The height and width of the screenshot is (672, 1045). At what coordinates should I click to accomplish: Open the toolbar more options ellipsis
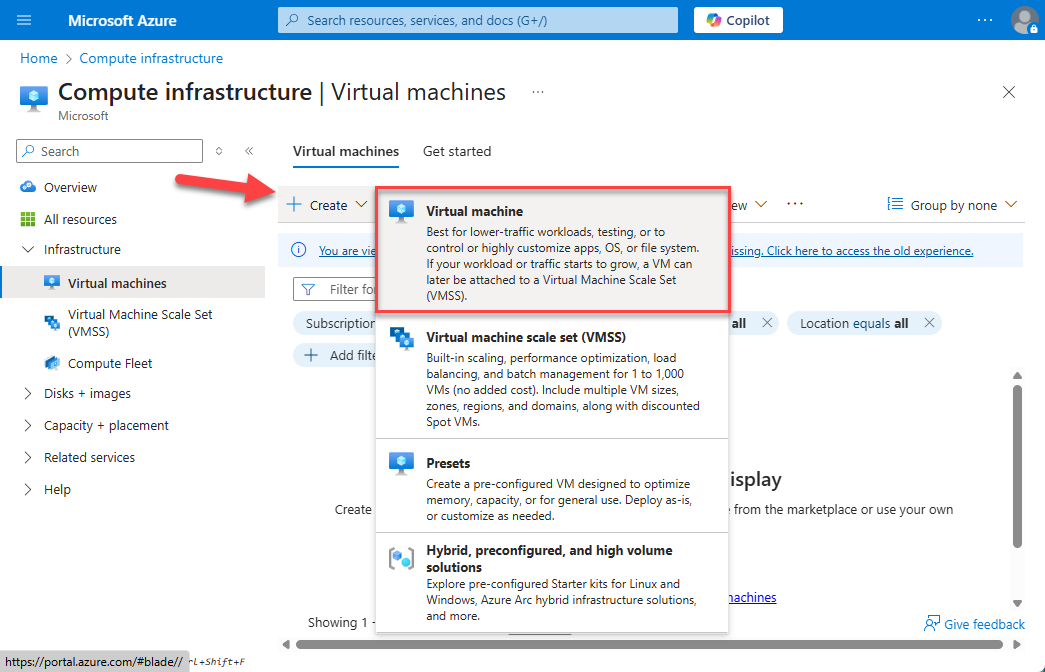coord(795,204)
